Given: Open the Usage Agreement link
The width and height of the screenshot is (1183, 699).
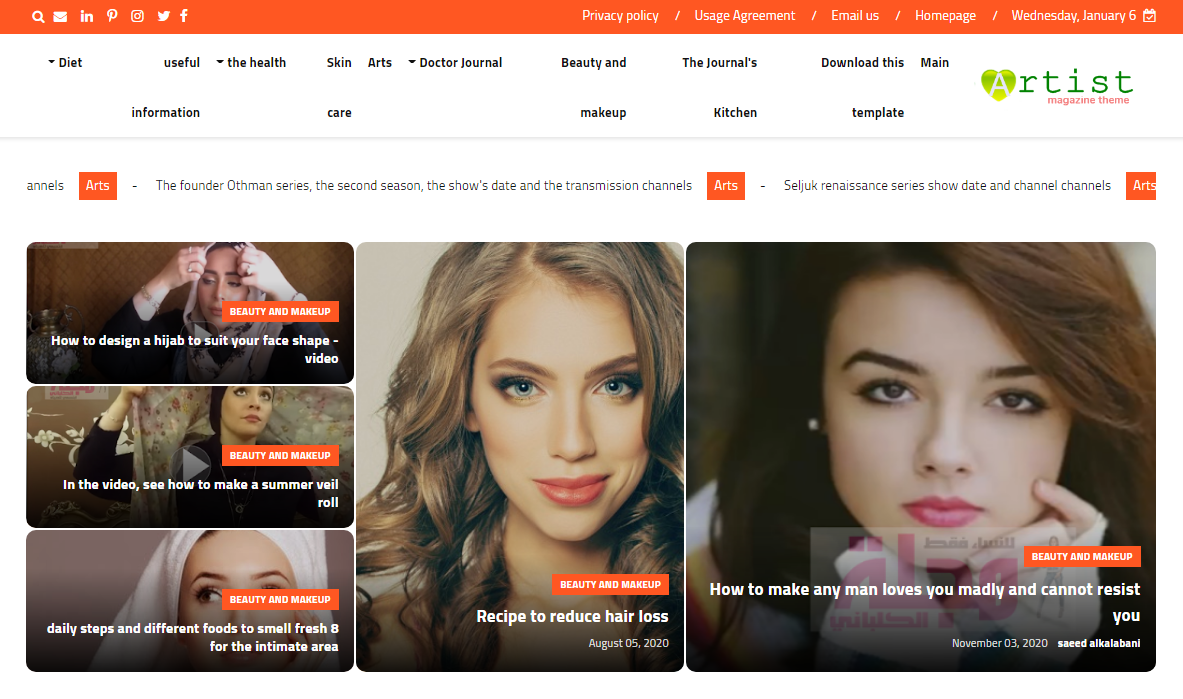Looking at the screenshot, I should click(x=745, y=16).
